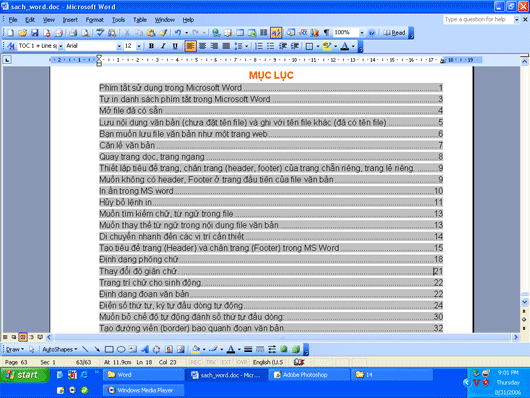Open the Arial font name dropdown

[x=119, y=46]
